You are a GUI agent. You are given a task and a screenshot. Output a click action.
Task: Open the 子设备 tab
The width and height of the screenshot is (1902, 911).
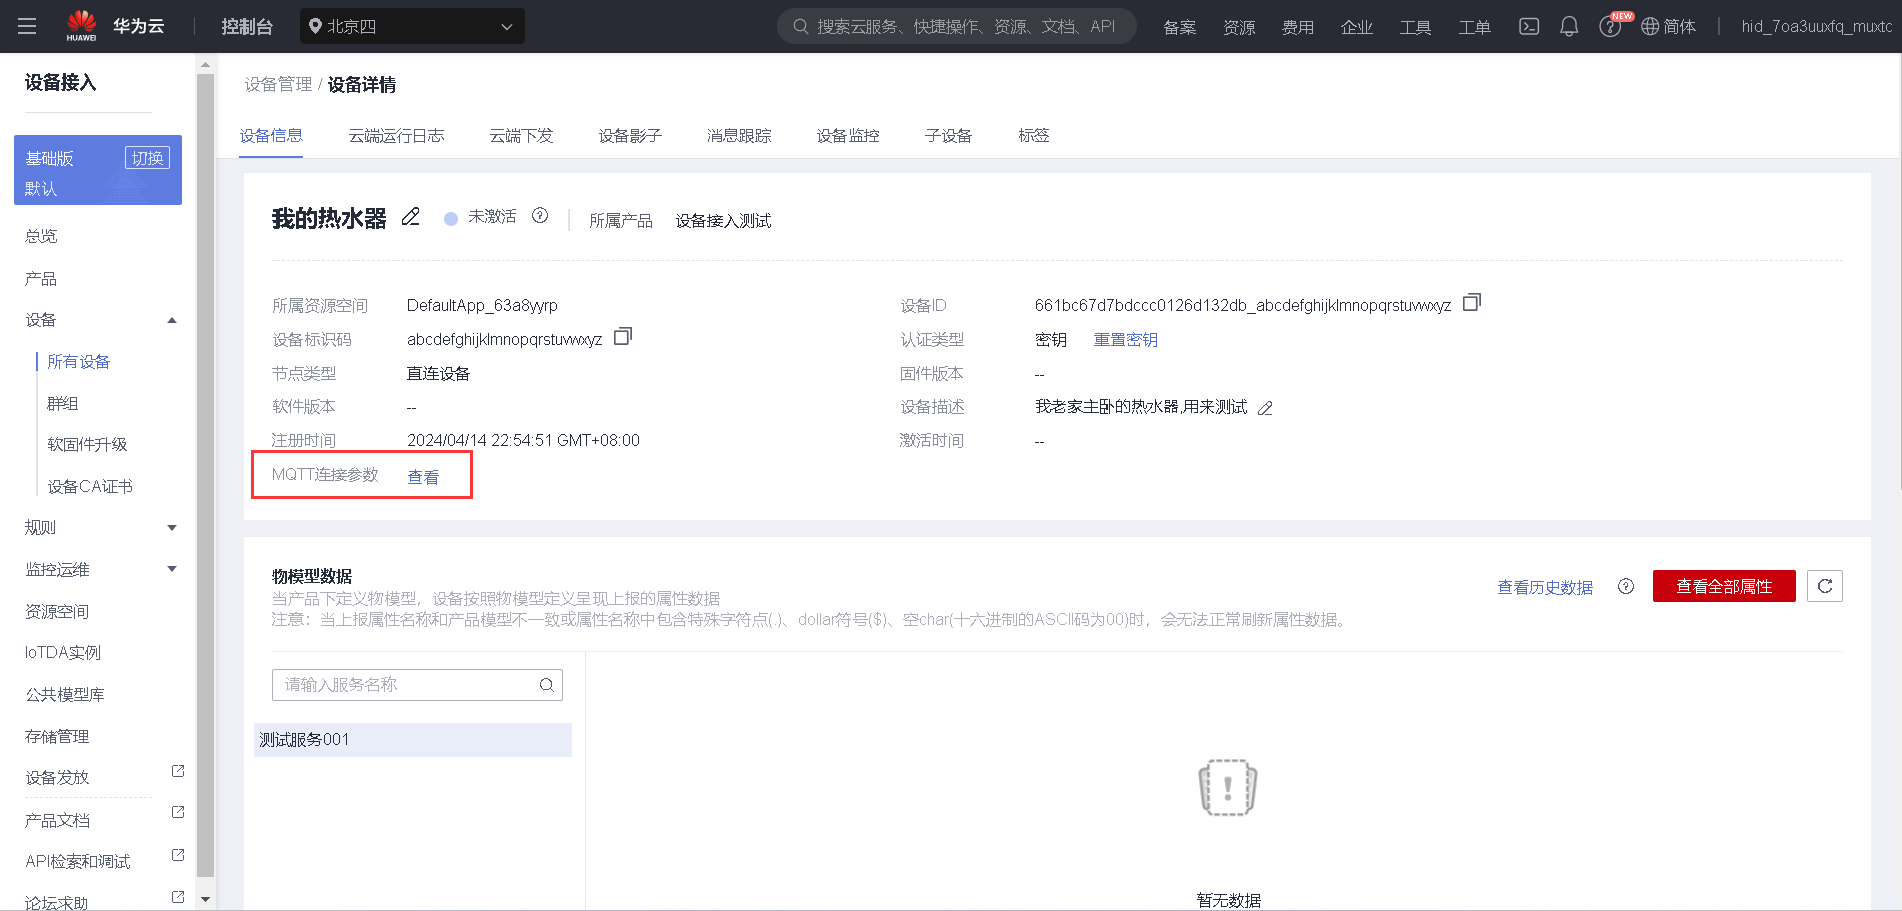coord(948,136)
